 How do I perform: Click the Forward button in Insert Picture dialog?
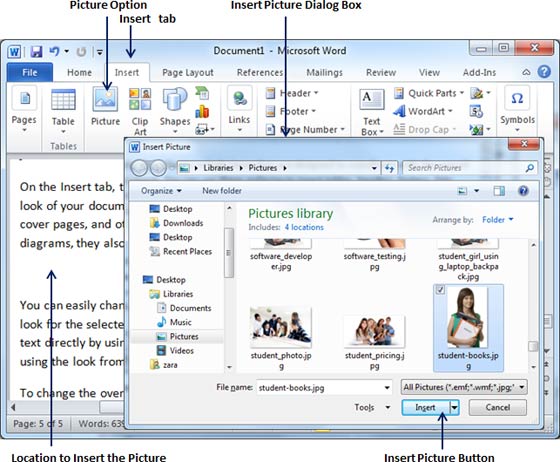(x=158, y=168)
